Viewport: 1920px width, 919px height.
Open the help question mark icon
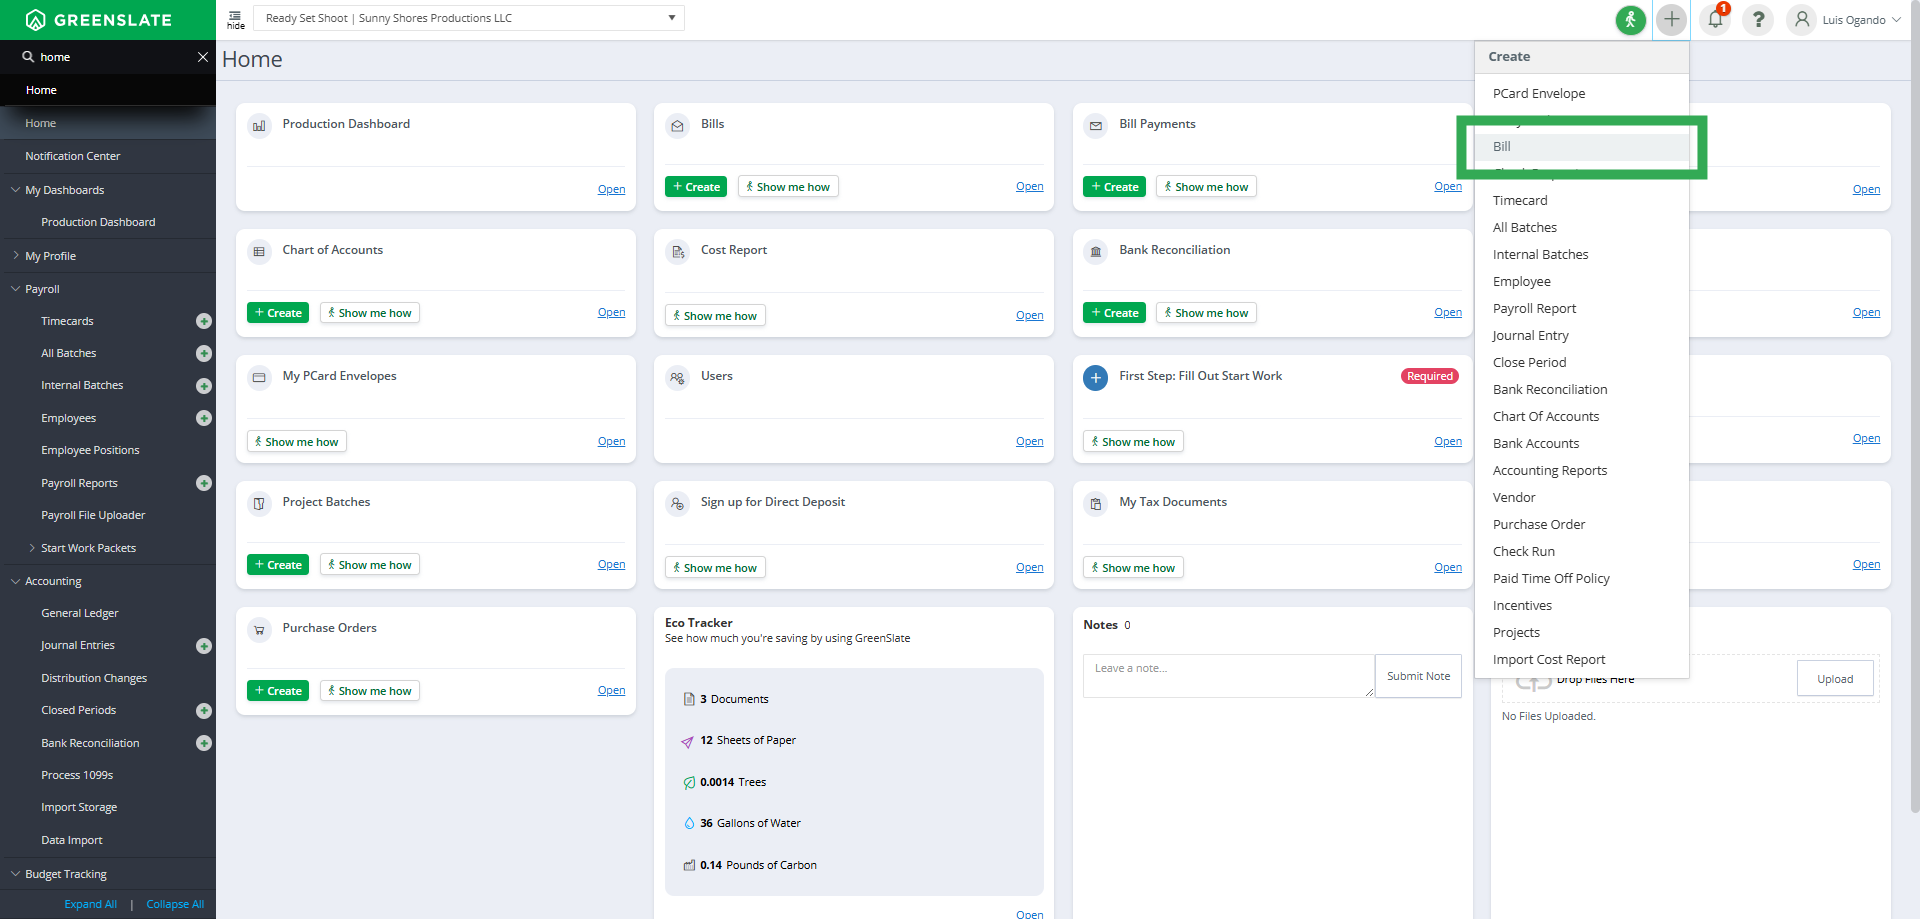click(1758, 20)
